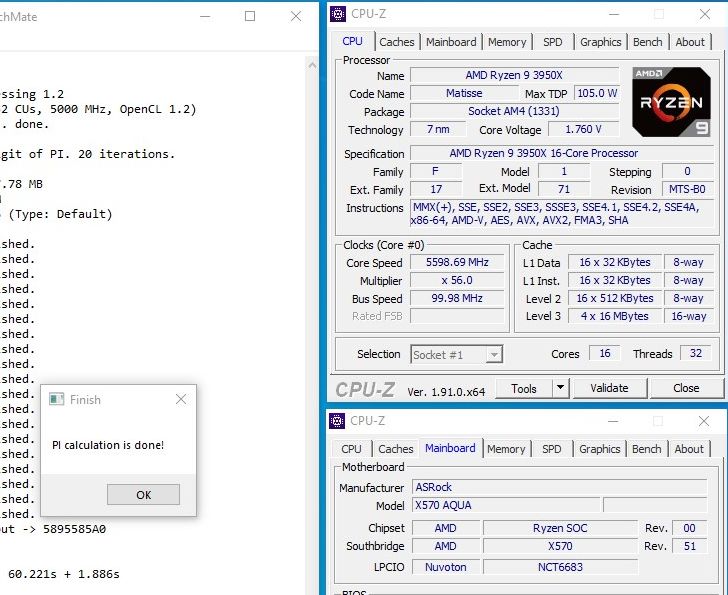
Task: Click the Threads value 32
Action: pos(696,354)
